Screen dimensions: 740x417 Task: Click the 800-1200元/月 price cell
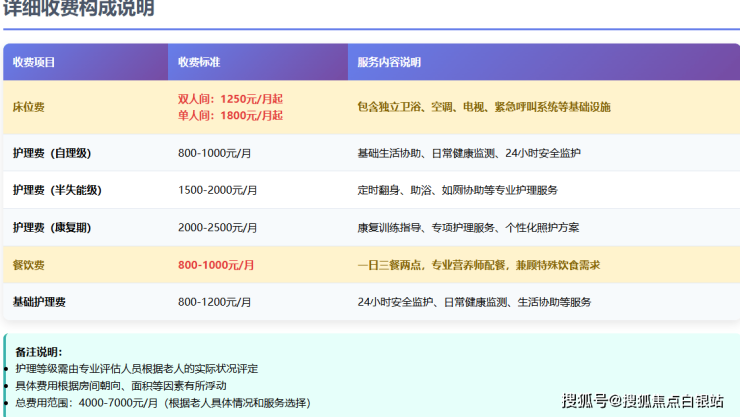tap(215, 302)
